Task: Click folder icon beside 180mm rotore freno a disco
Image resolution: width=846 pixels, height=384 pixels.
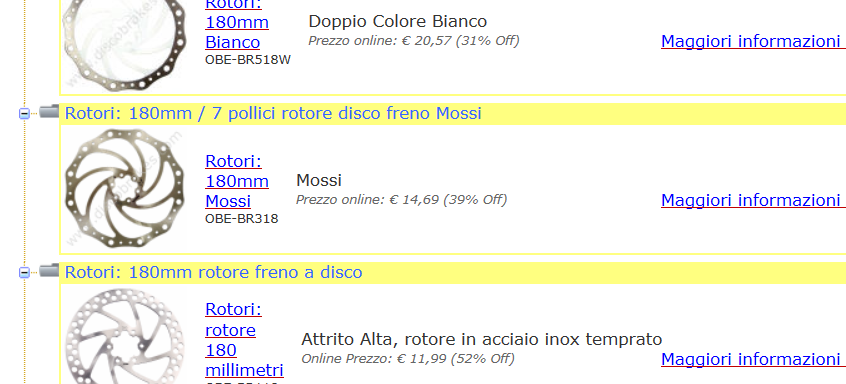Action: point(49,271)
